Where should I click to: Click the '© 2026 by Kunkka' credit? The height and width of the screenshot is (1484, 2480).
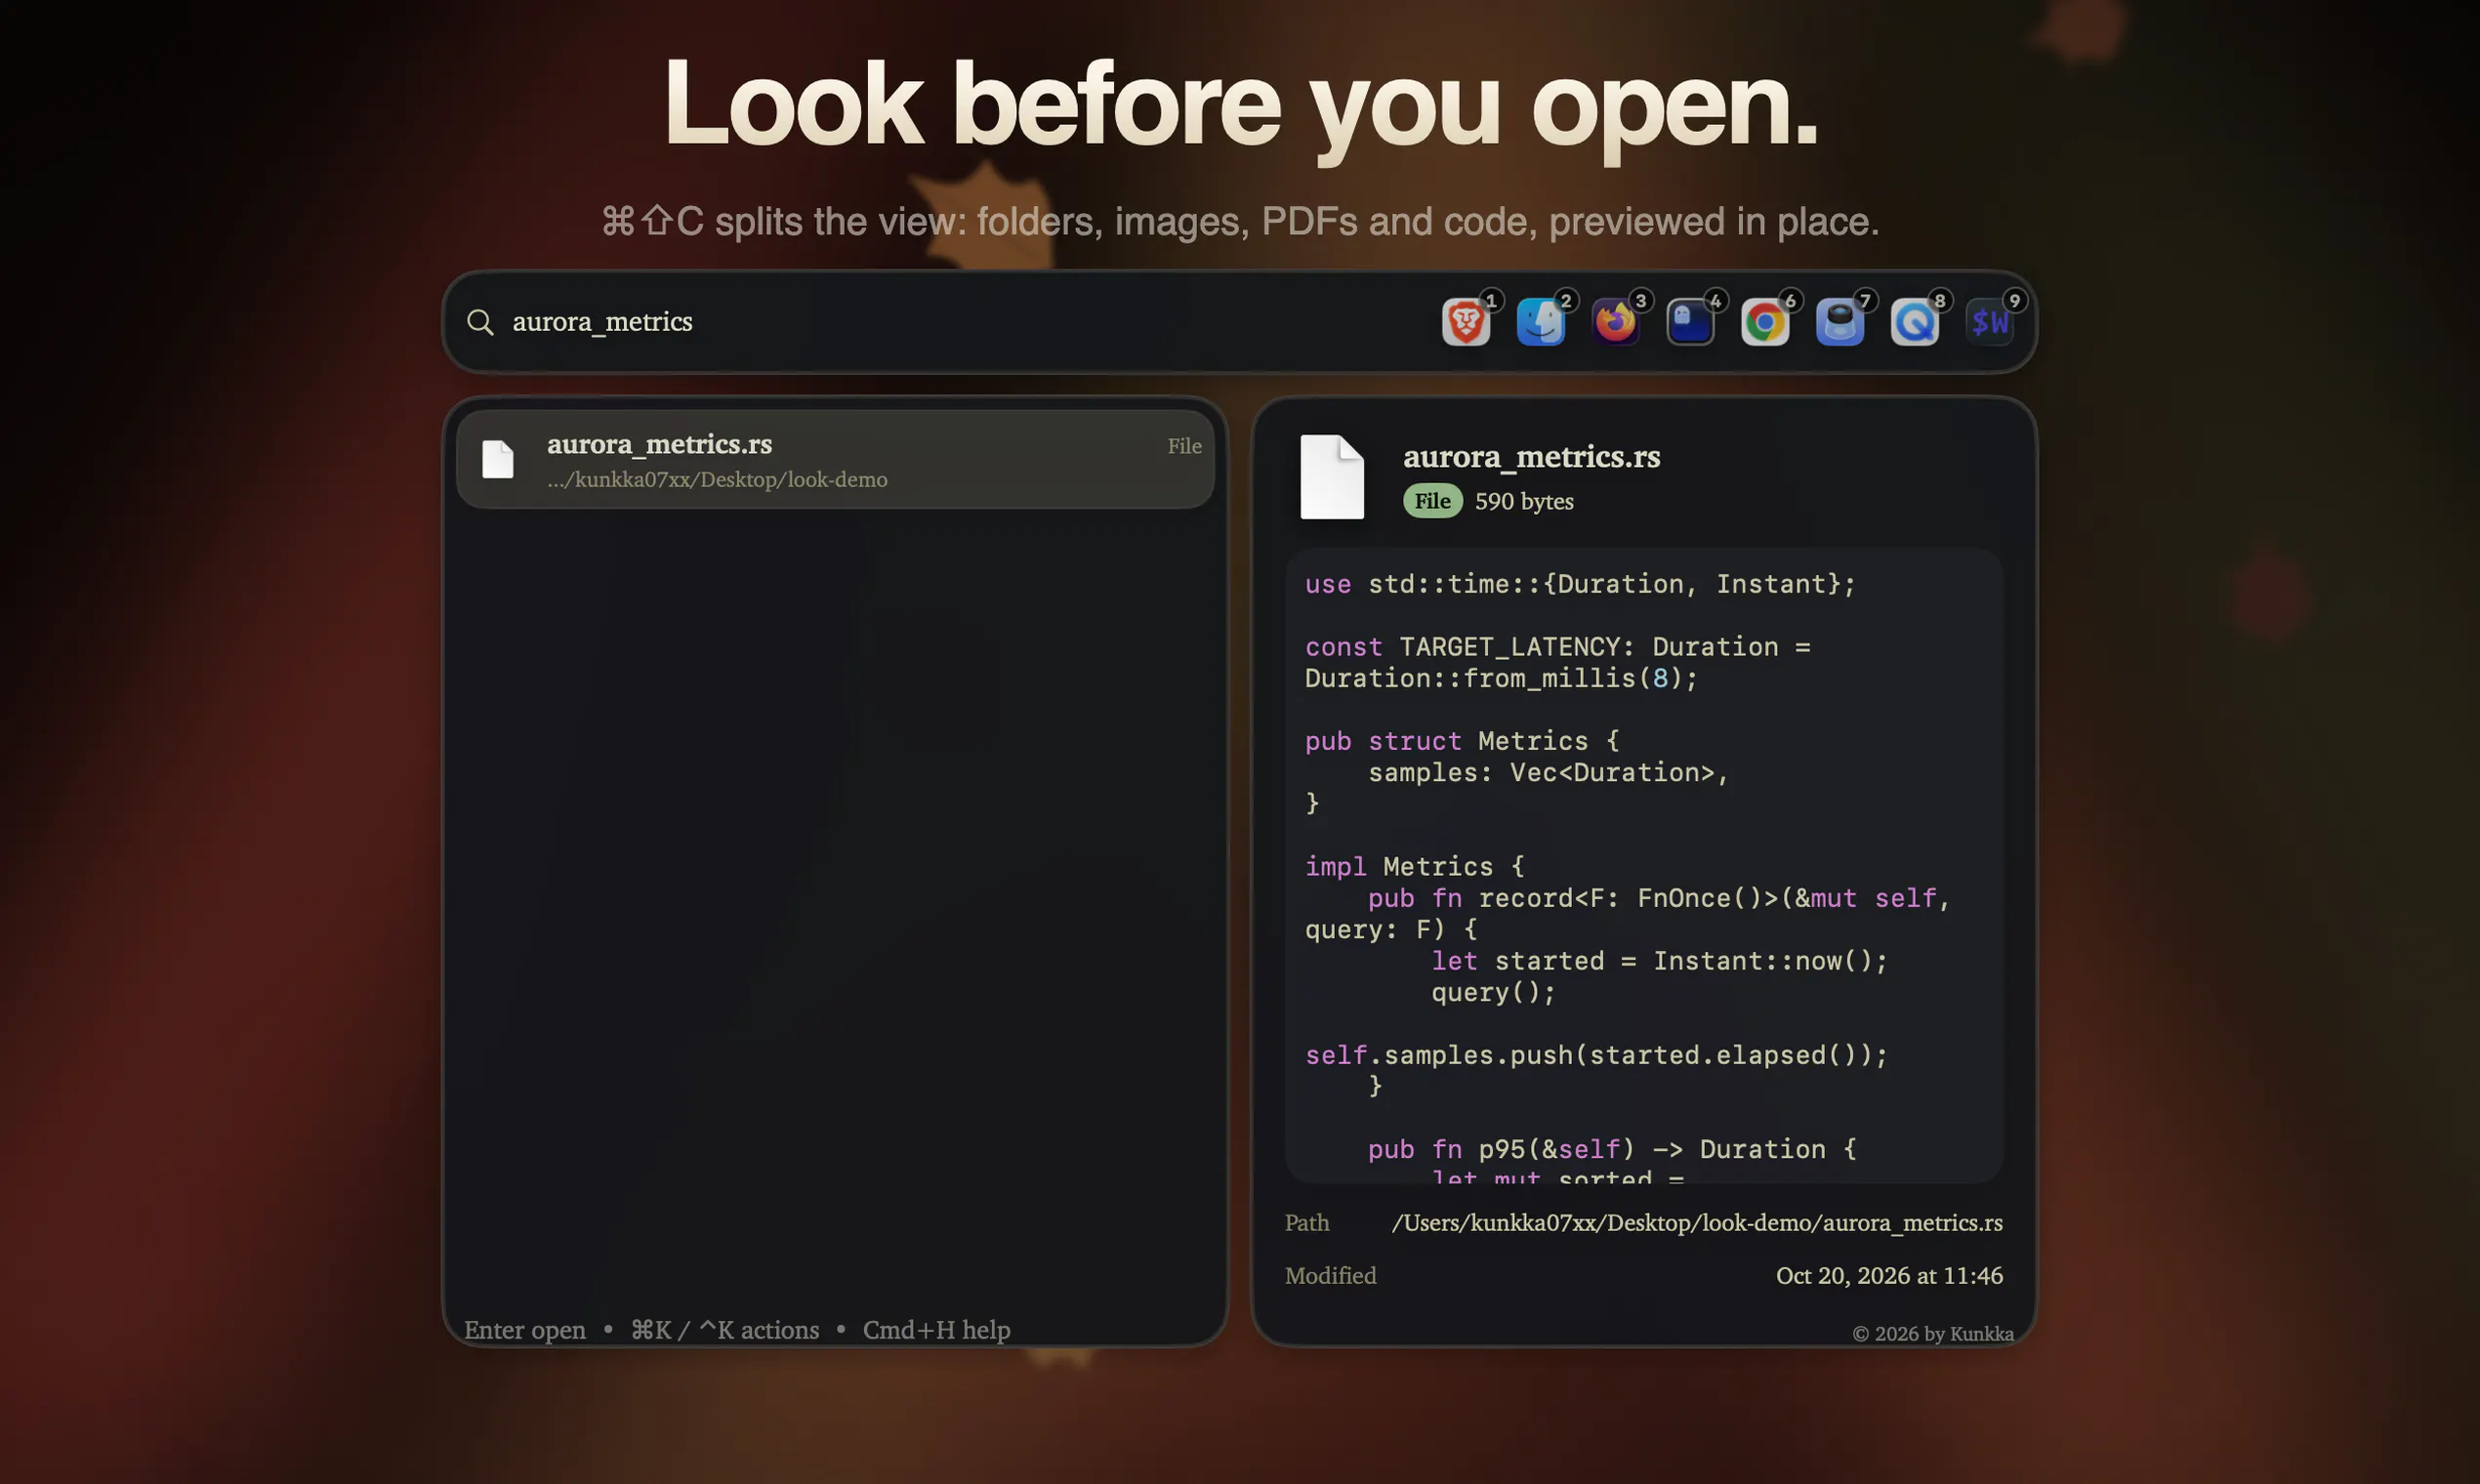pos(1933,1333)
